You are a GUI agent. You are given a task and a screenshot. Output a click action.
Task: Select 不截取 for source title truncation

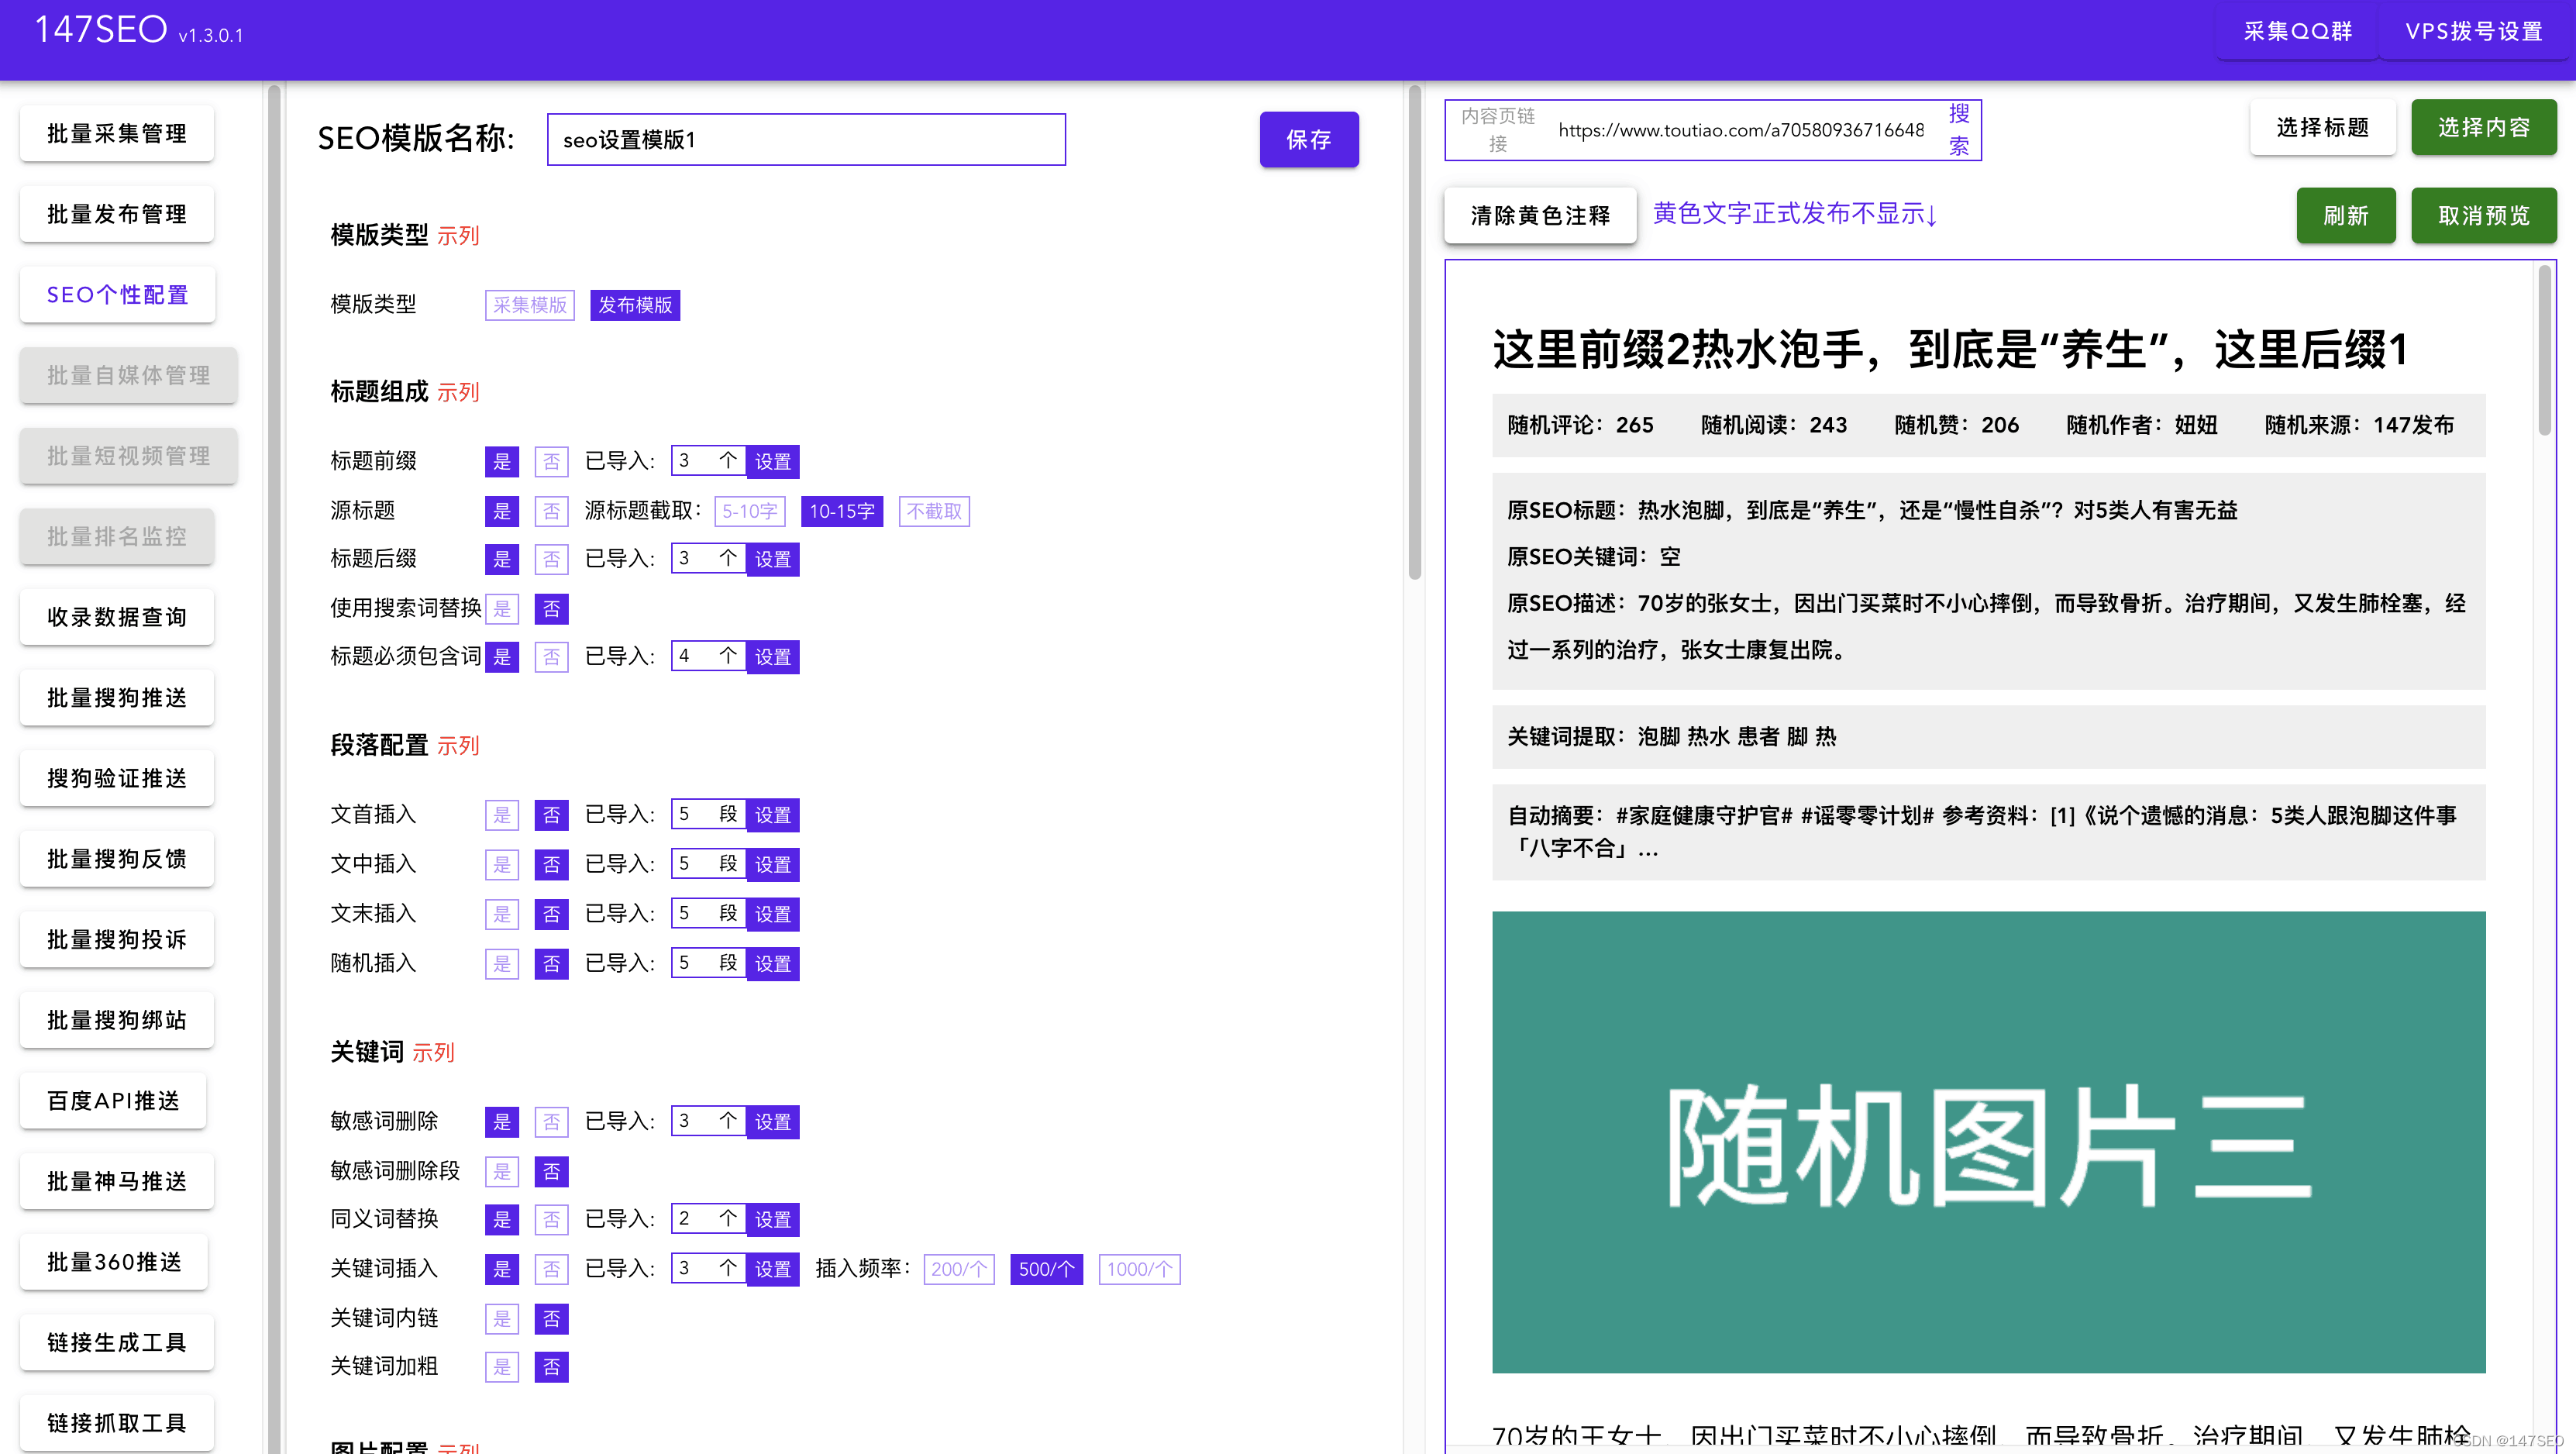coord(933,511)
